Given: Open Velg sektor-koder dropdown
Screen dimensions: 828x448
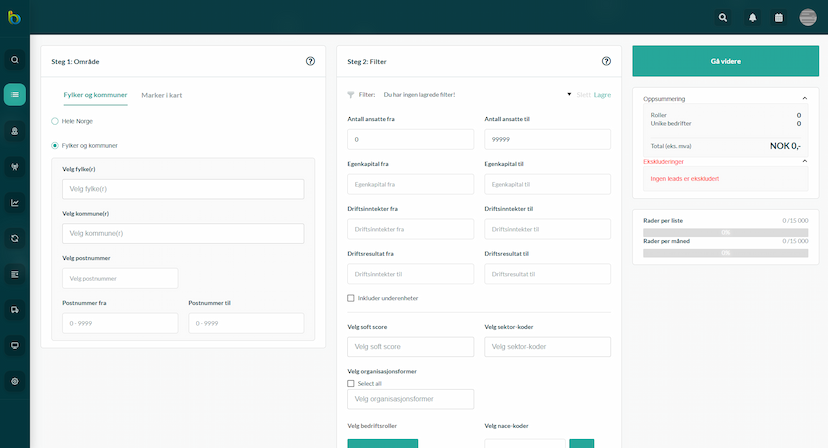Looking at the screenshot, I should (x=548, y=347).
